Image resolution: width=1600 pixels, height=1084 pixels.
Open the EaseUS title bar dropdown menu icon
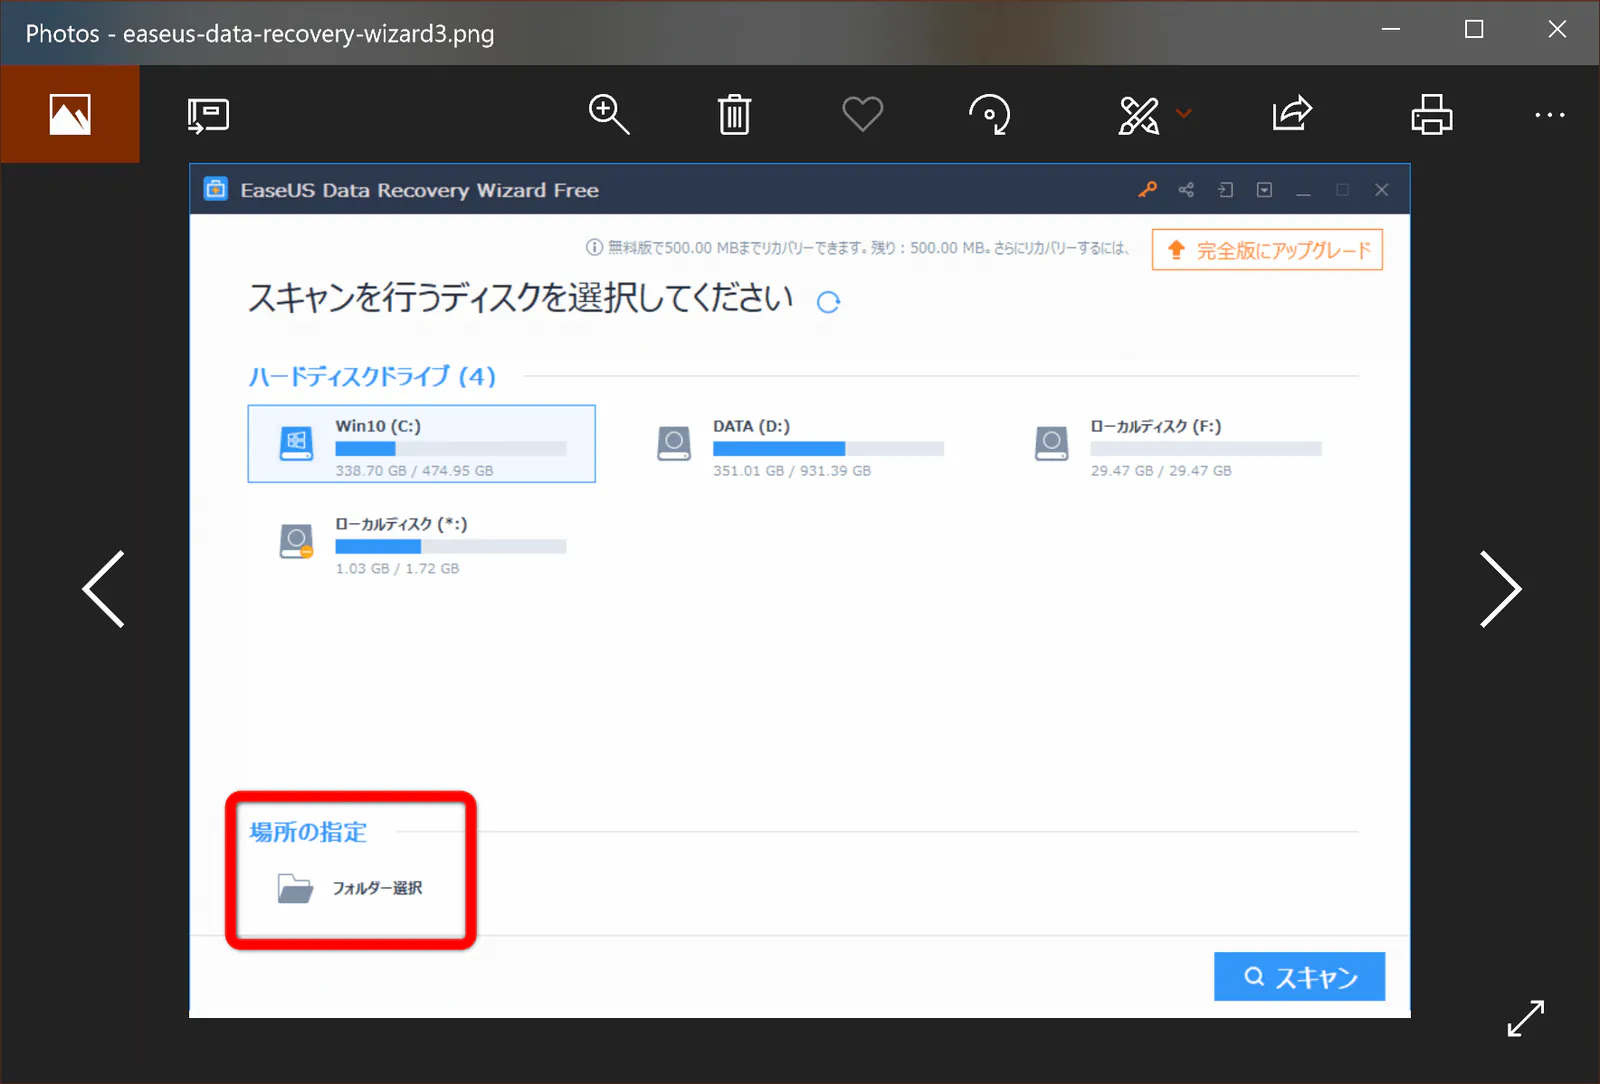tap(1264, 189)
